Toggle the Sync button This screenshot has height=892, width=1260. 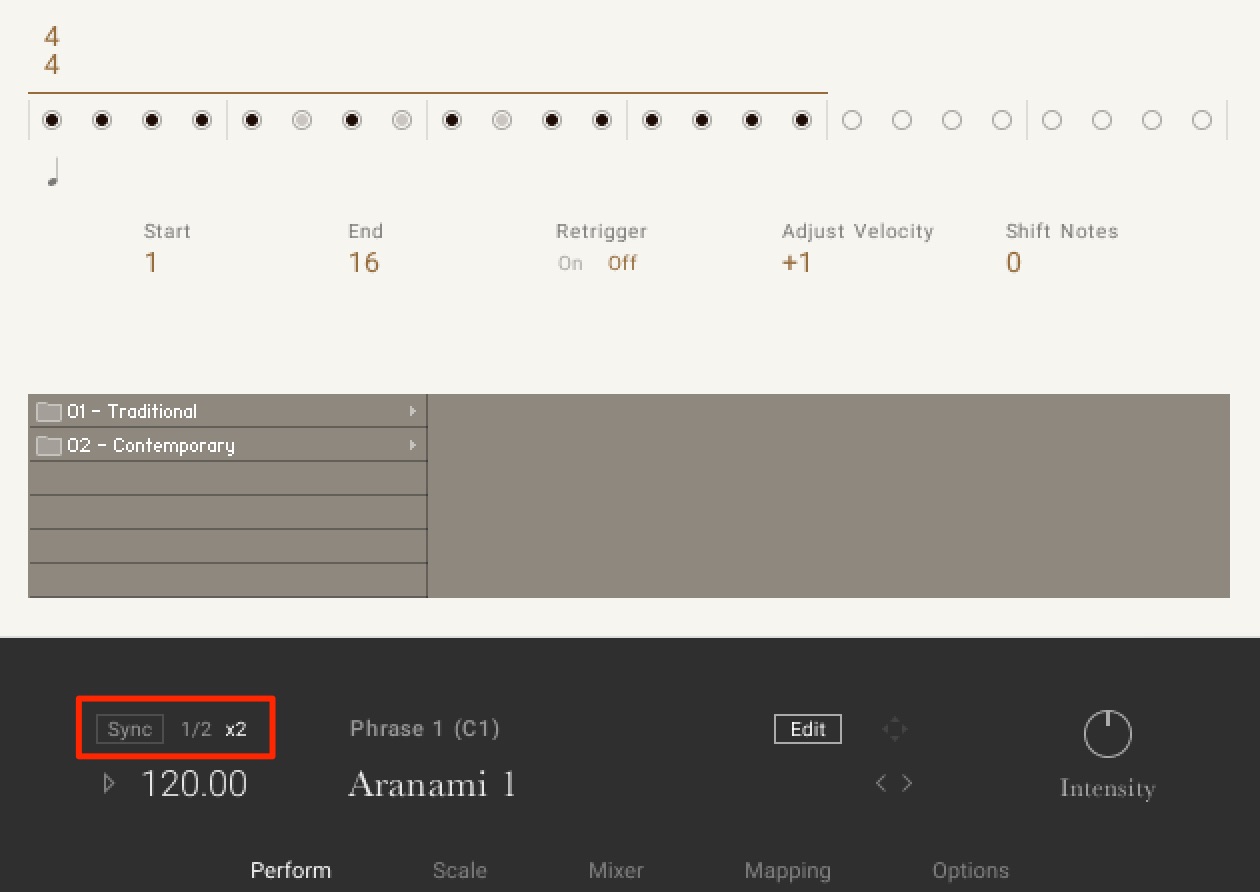(130, 729)
